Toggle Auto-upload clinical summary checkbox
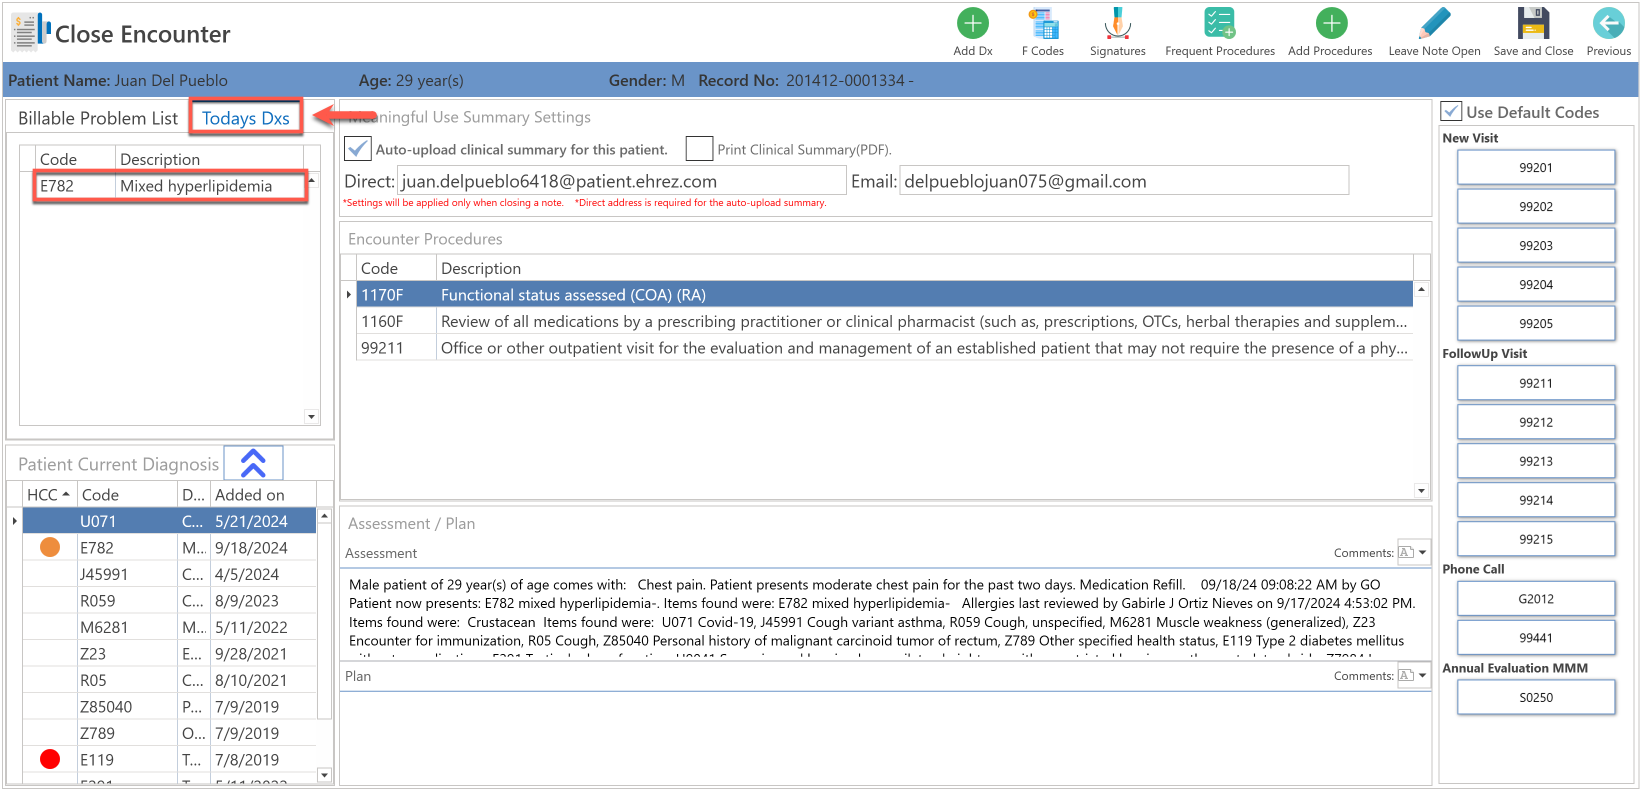Screen dimensions: 1641x792 pos(357,149)
